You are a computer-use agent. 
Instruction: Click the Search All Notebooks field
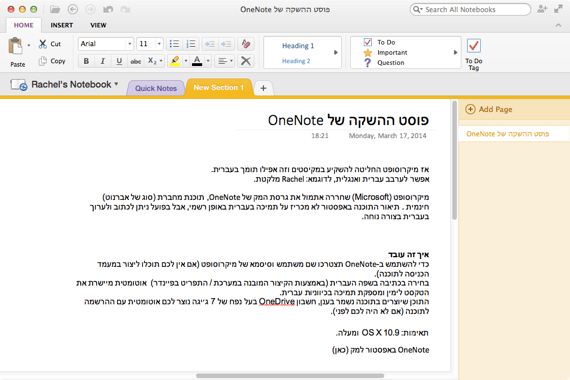coord(470,9)
